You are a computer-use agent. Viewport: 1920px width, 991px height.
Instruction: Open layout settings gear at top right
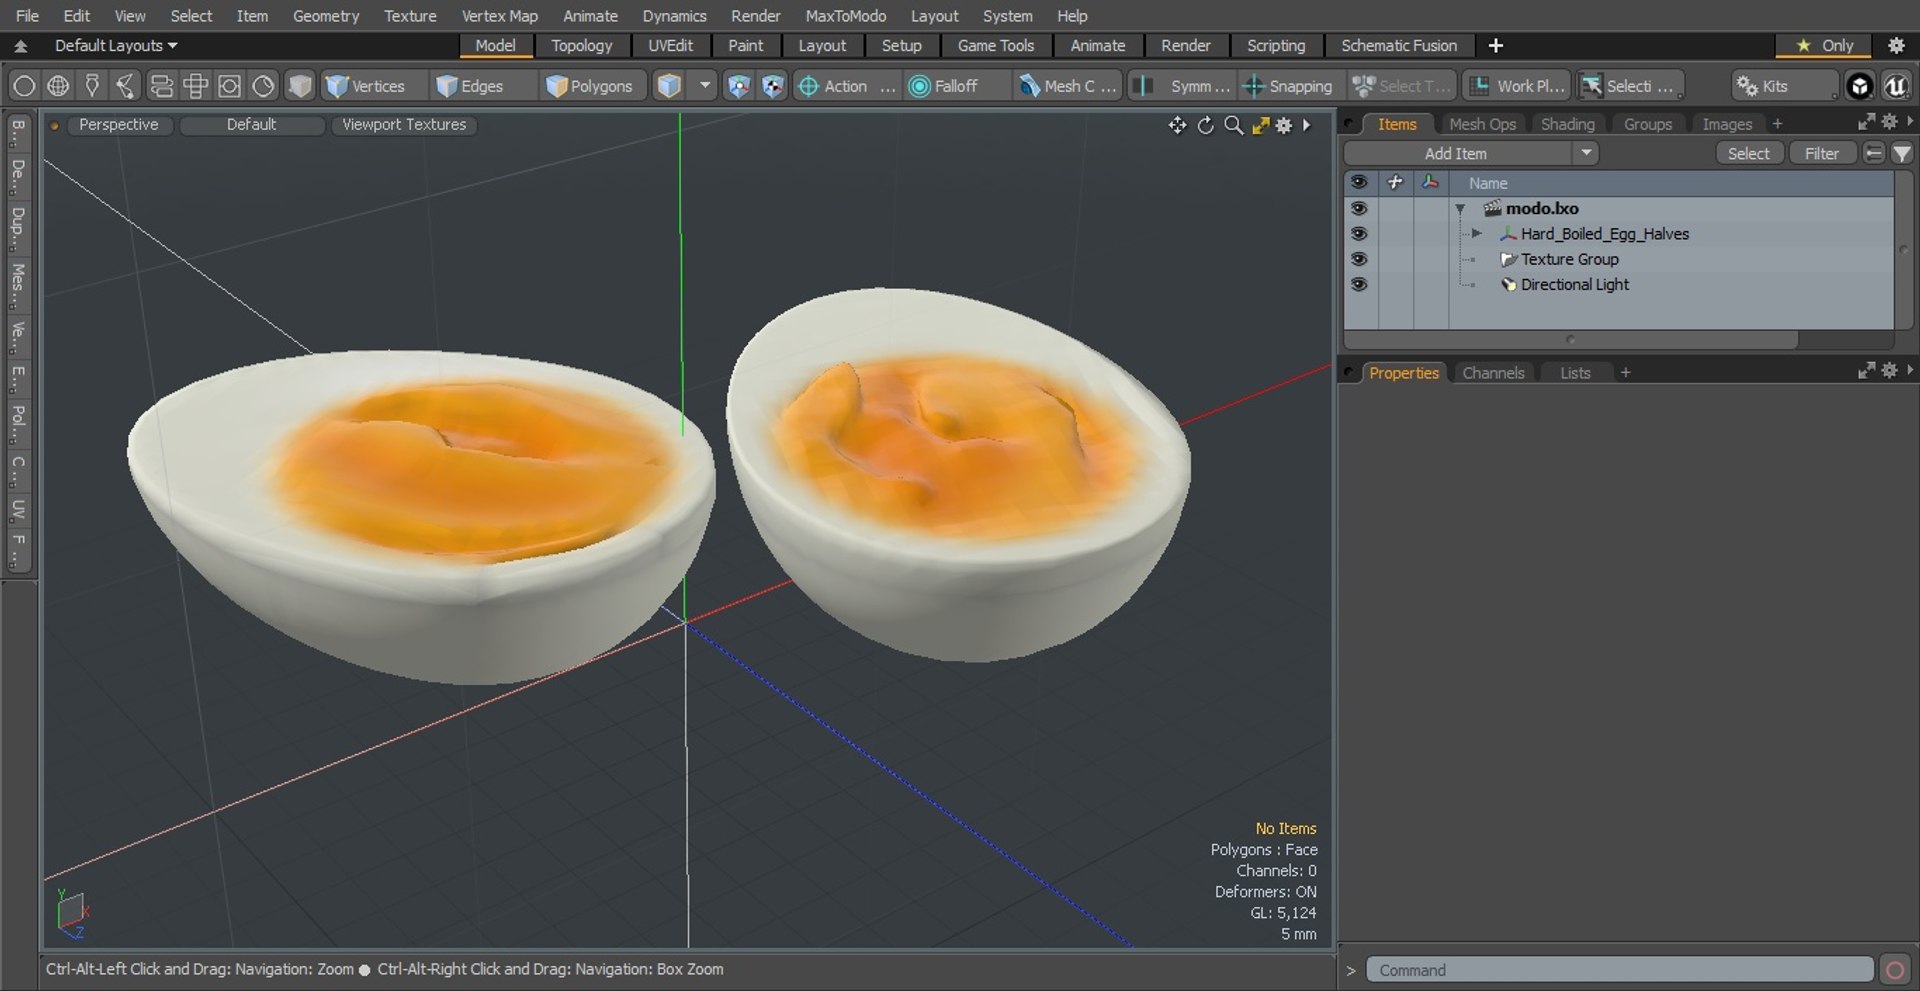[1896, 45]
